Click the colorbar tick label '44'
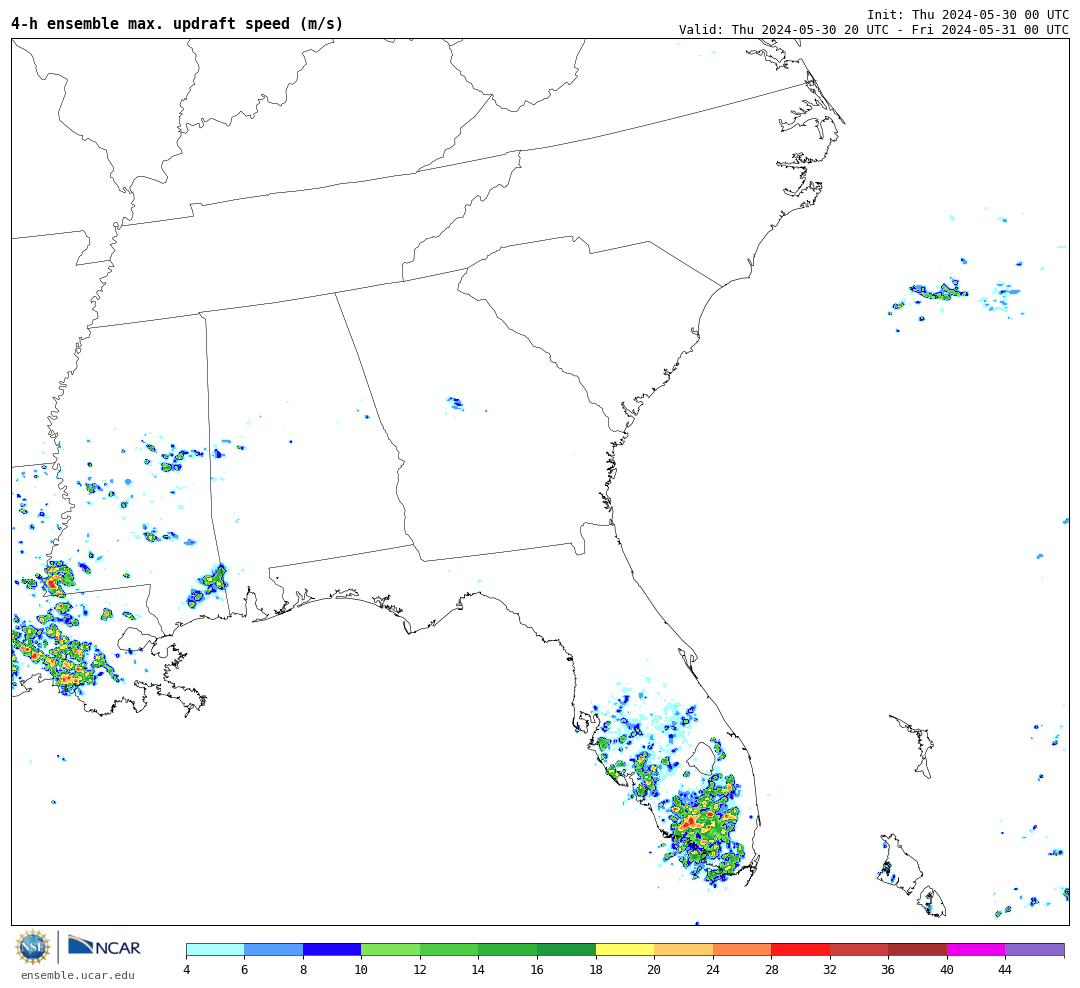 tap(1005, 969)
